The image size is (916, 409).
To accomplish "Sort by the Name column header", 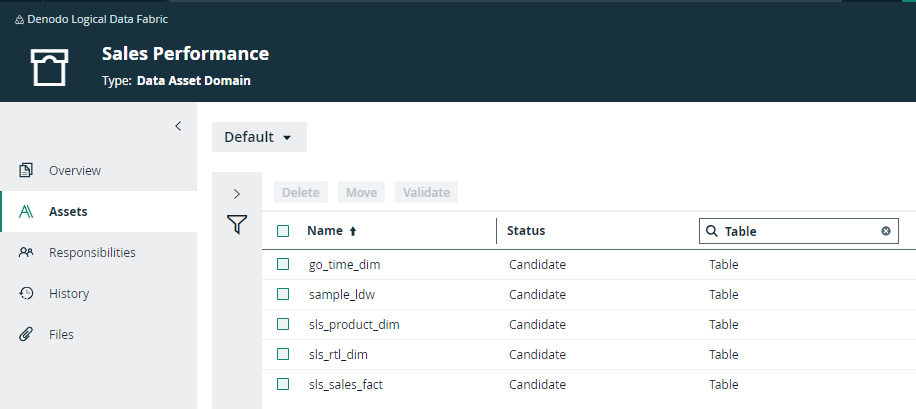I will (325, 231).
